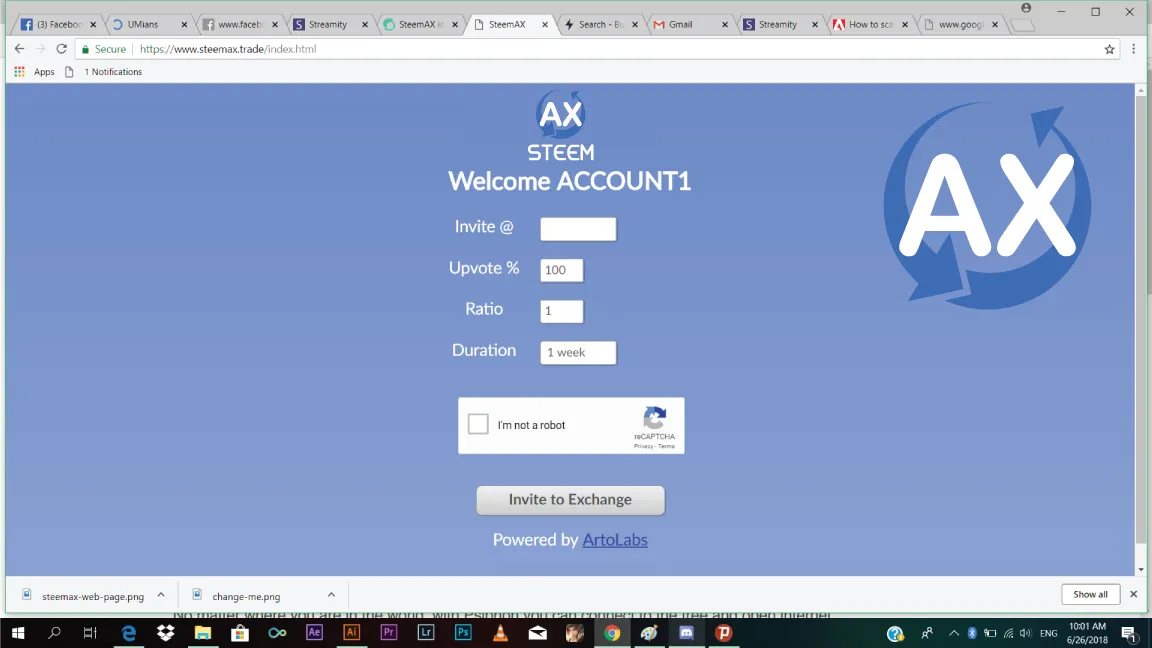Click the Invite @ input field
1152x648 pixels.
578,228
